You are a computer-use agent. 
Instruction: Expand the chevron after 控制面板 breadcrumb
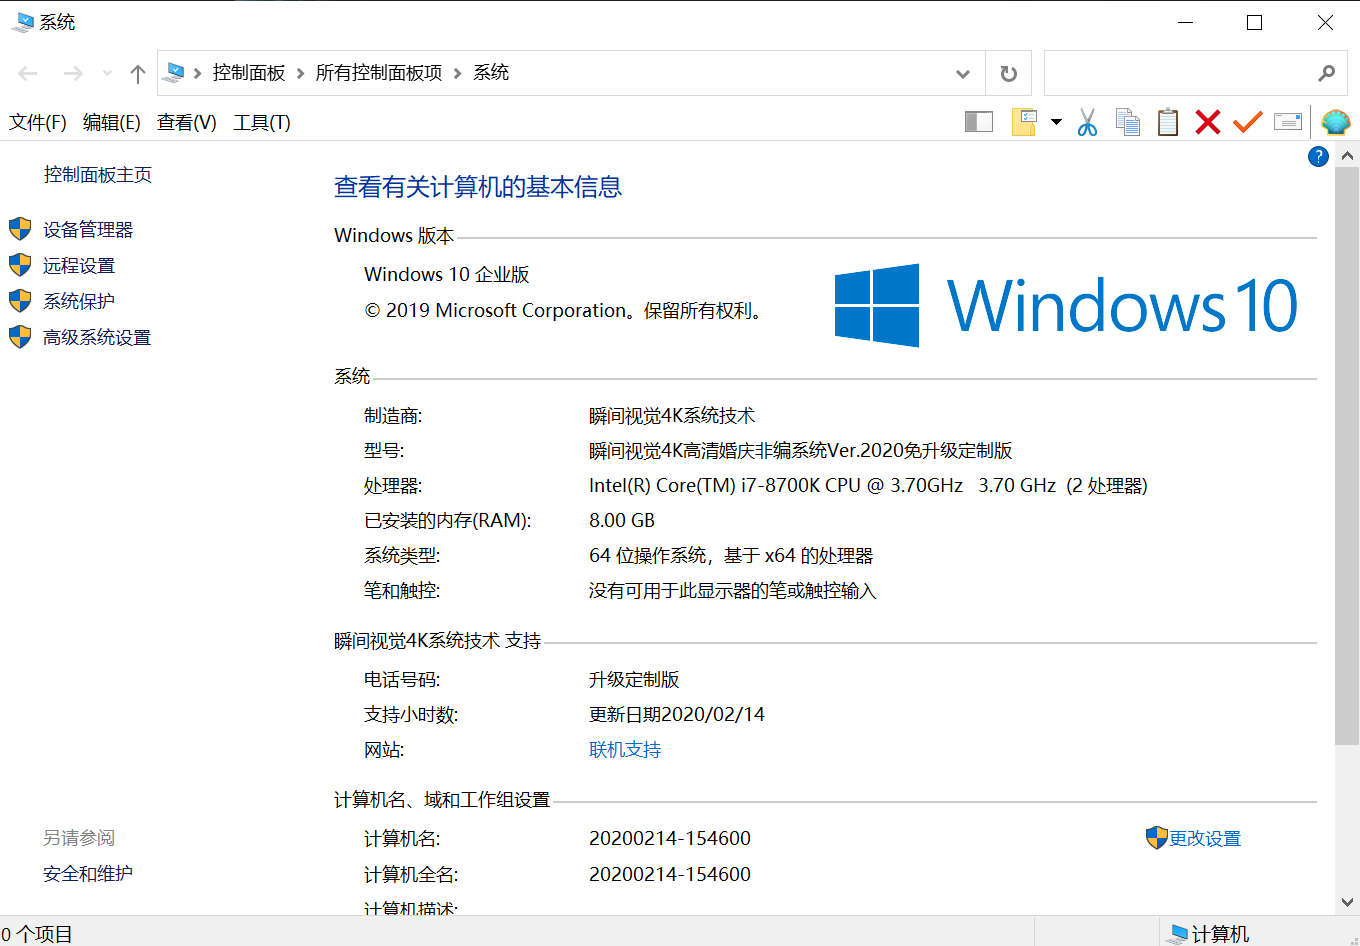click(300, 73)
